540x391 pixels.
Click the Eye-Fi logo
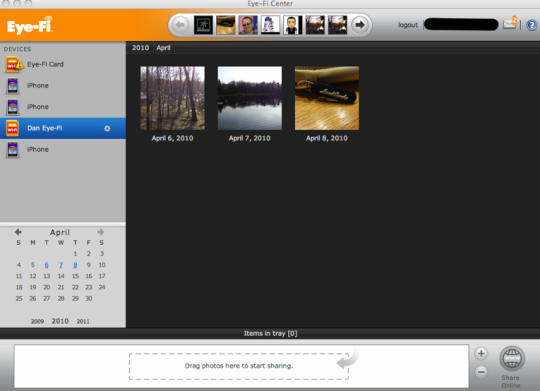point(30,25)
